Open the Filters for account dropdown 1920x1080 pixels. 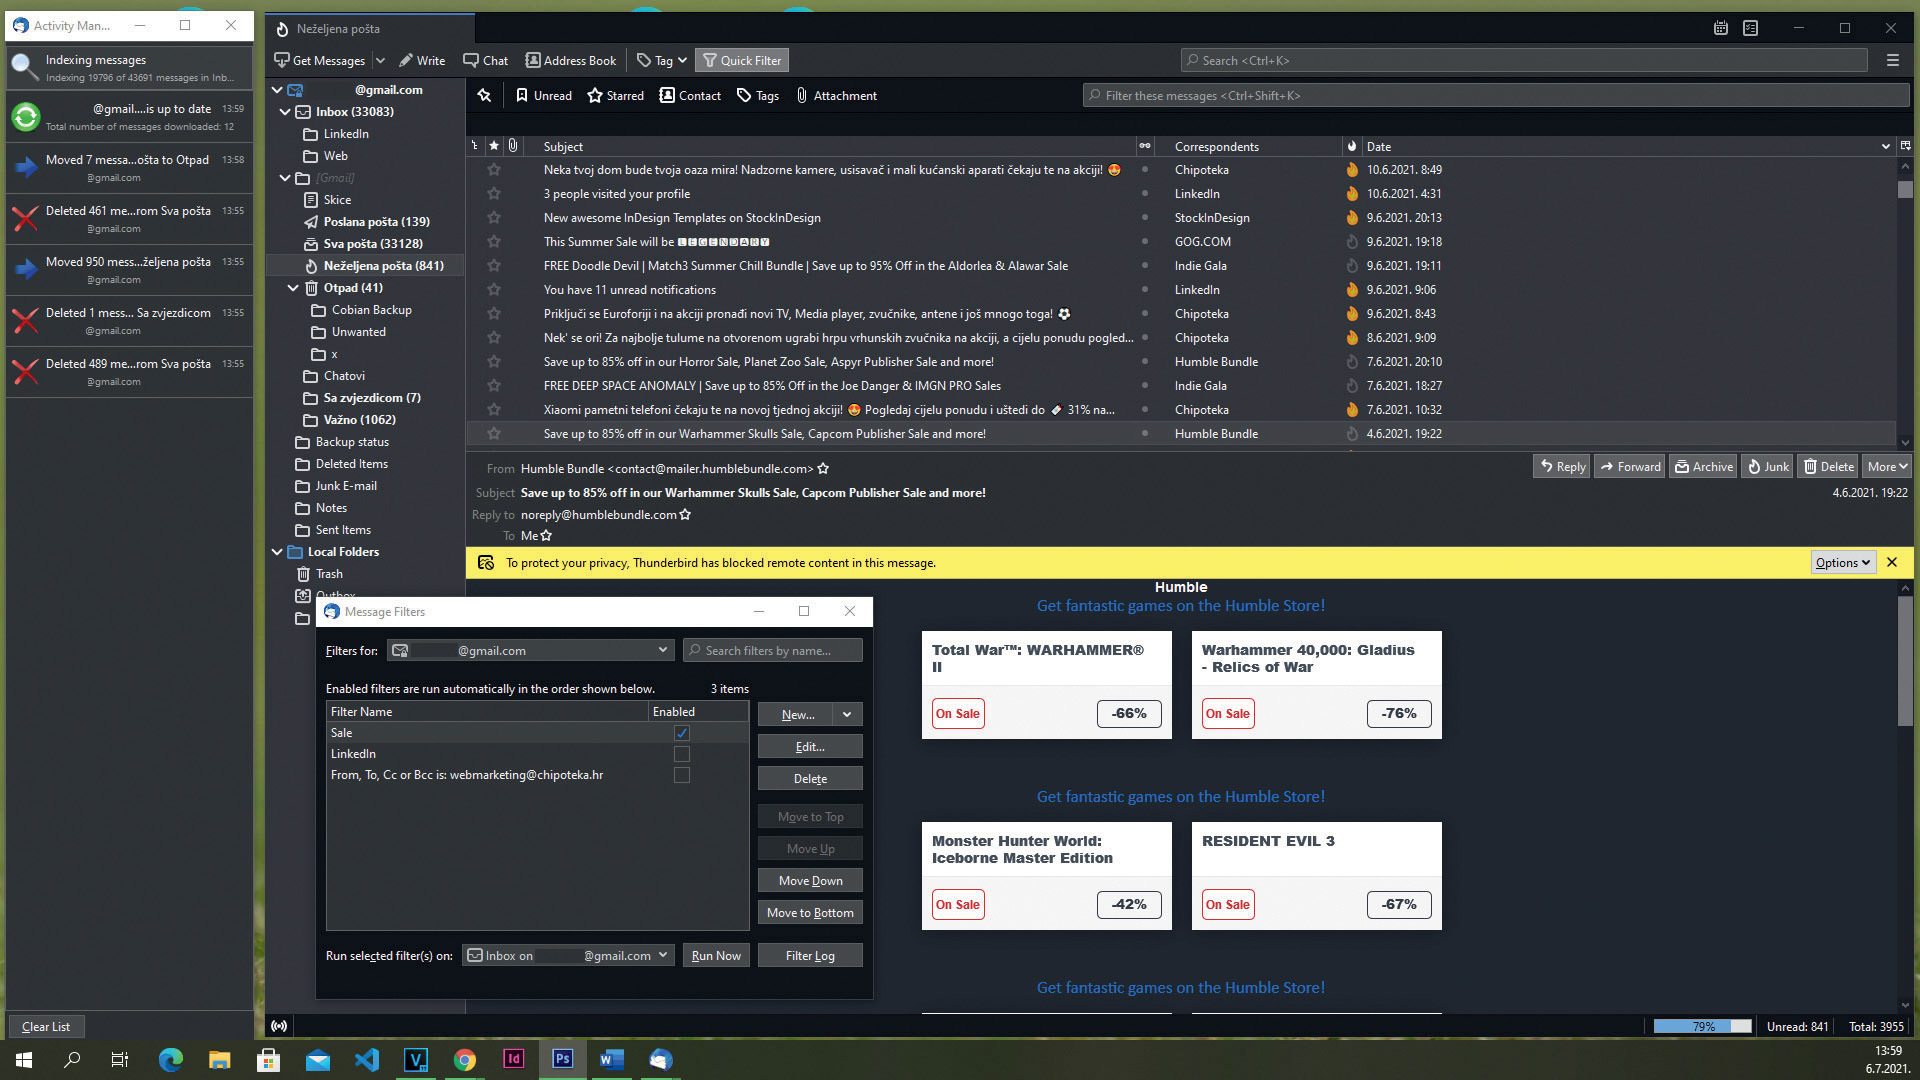pyautogui.click(x=661, y=650)
